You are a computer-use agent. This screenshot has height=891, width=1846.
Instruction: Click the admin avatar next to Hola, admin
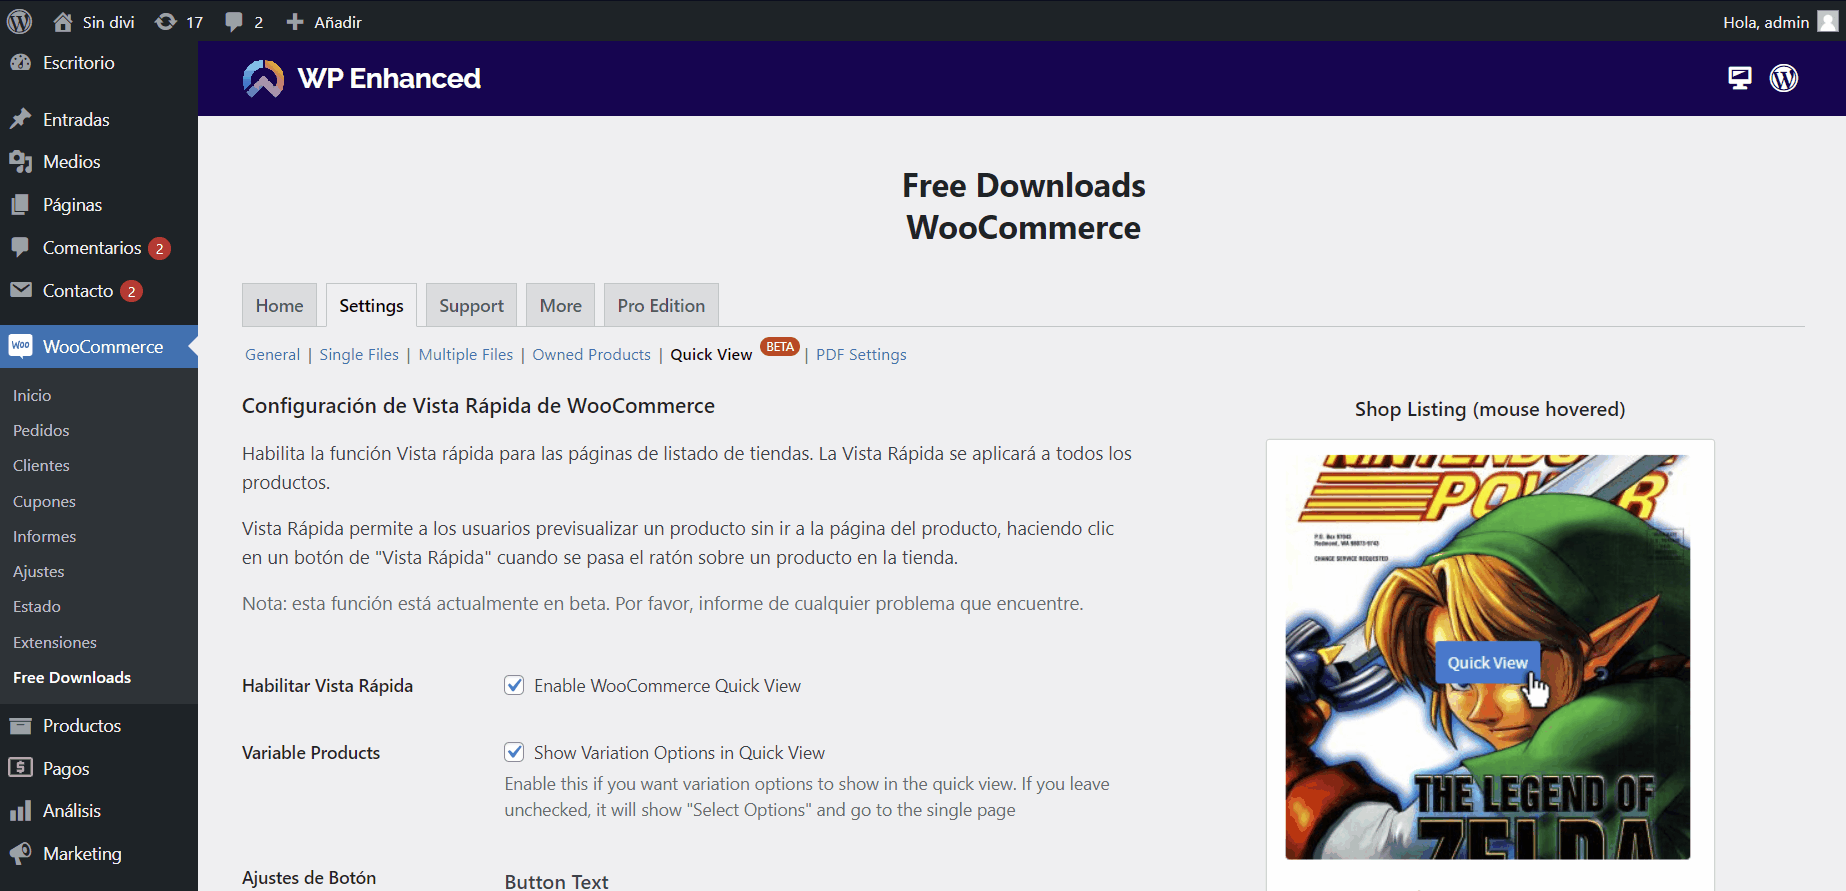point(1827,22)
